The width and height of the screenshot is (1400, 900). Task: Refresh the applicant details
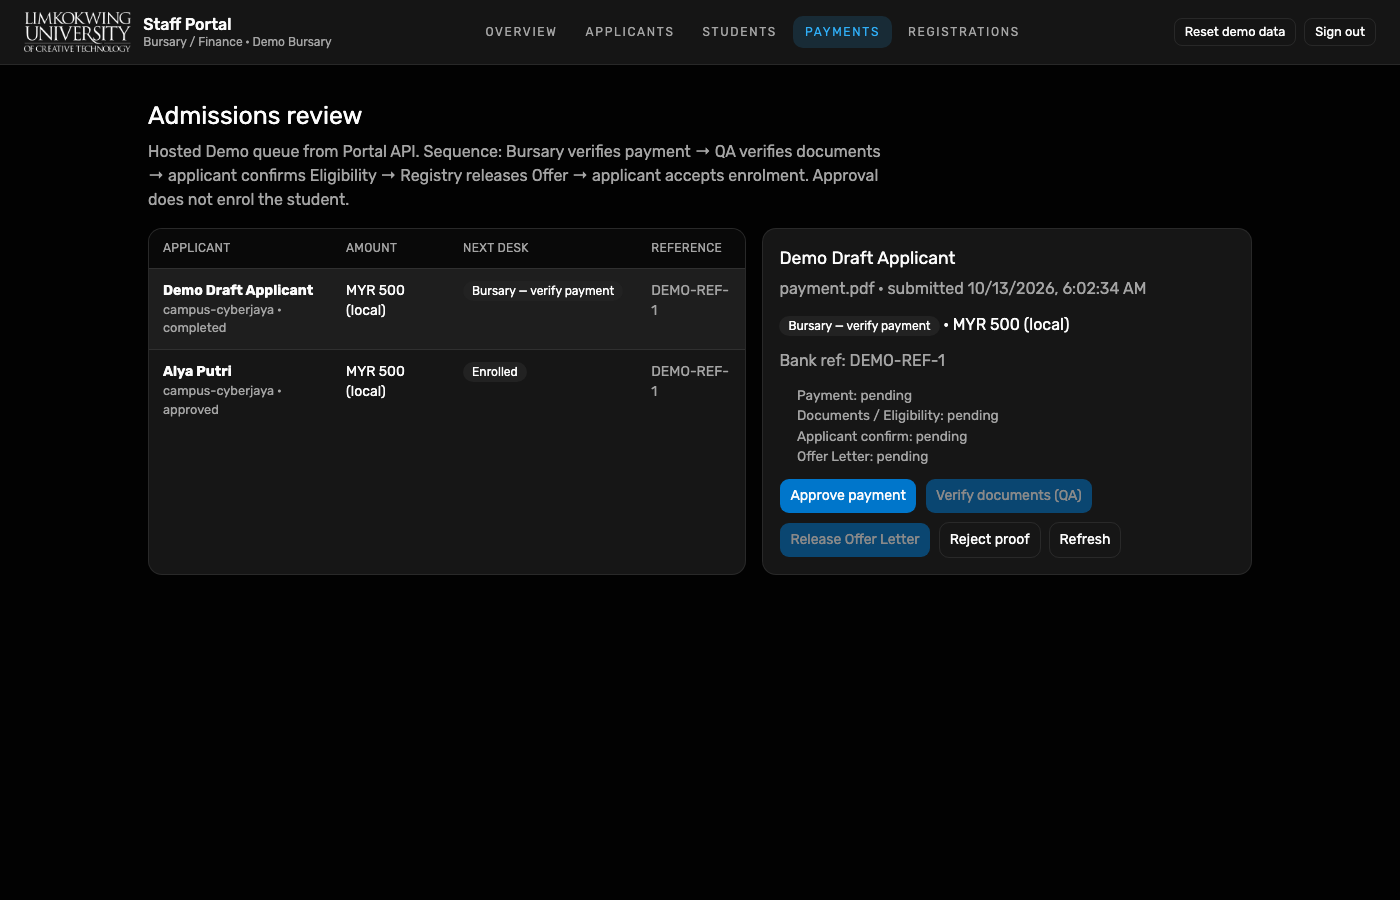click(x=1085, y=540)
